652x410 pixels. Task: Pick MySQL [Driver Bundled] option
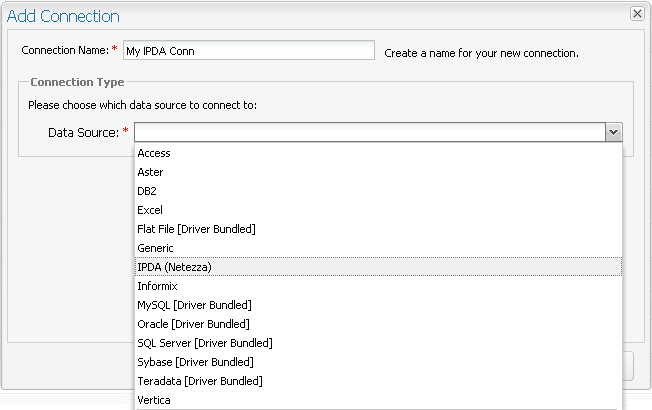point(194,305)
